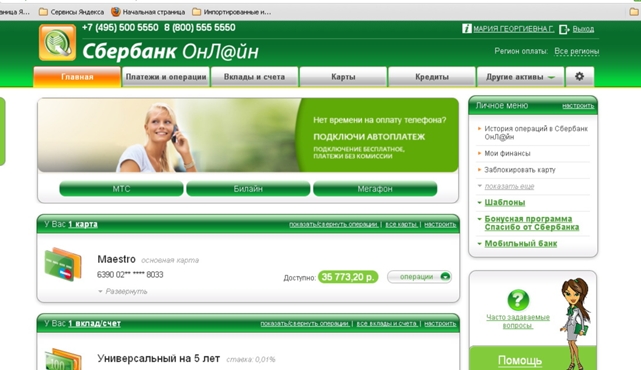Image resolution: width=641 pixels, height=370 pixels.
Task: Click the Maestro card icon
Action: pos(63,265)
